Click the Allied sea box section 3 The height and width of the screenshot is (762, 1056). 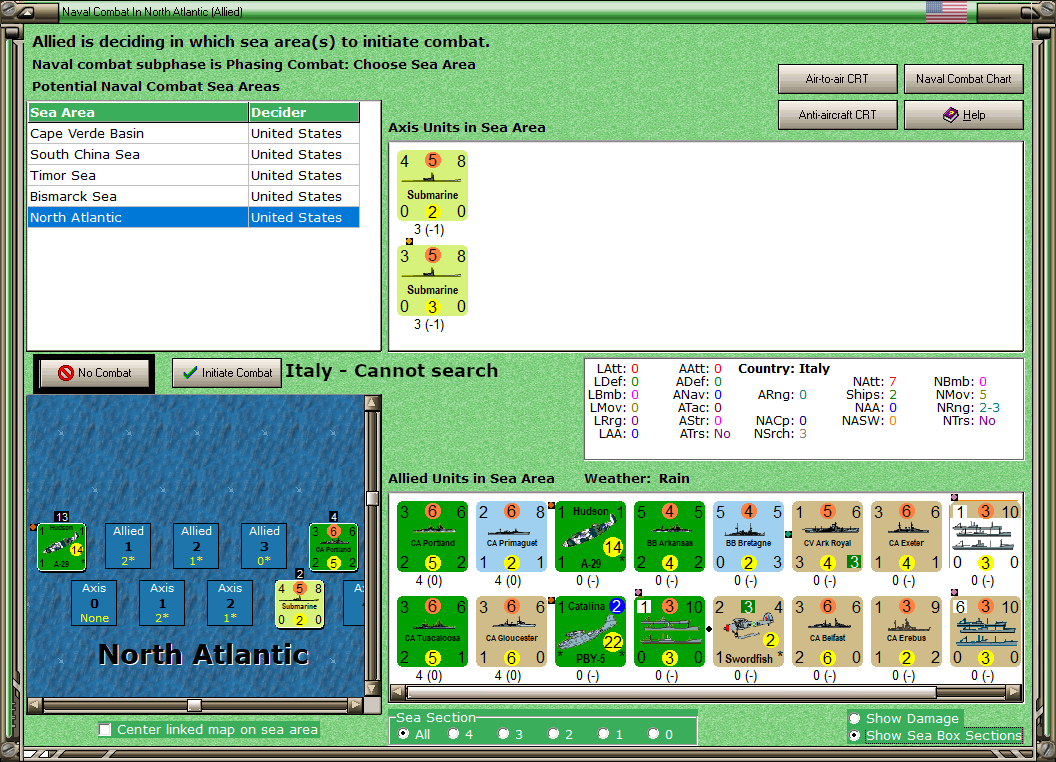coord(264,546)
